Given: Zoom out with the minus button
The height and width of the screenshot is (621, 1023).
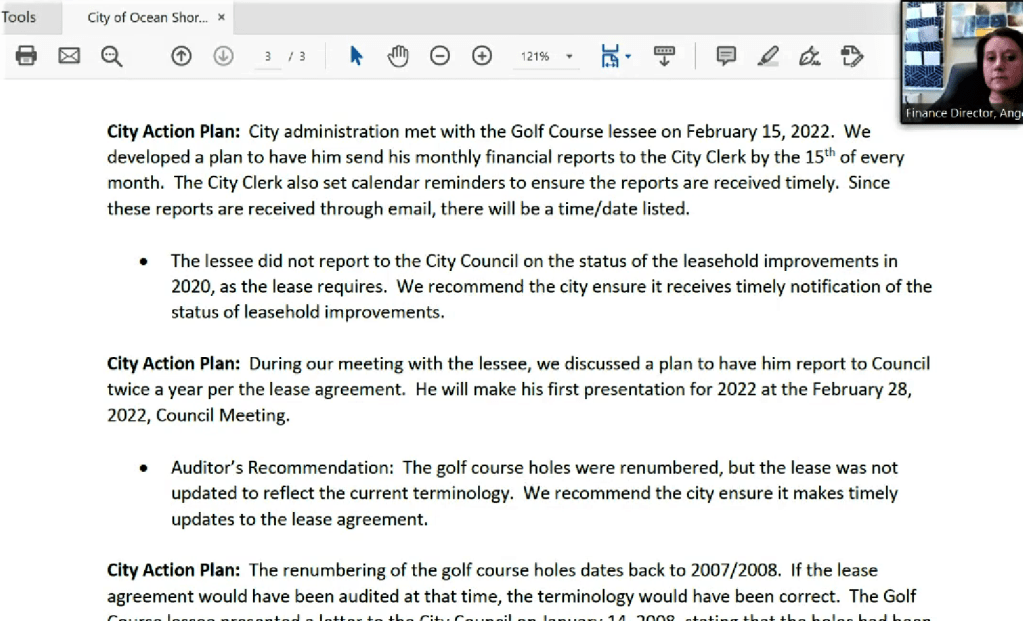Looking at the screenshot, I should [440, 56].
